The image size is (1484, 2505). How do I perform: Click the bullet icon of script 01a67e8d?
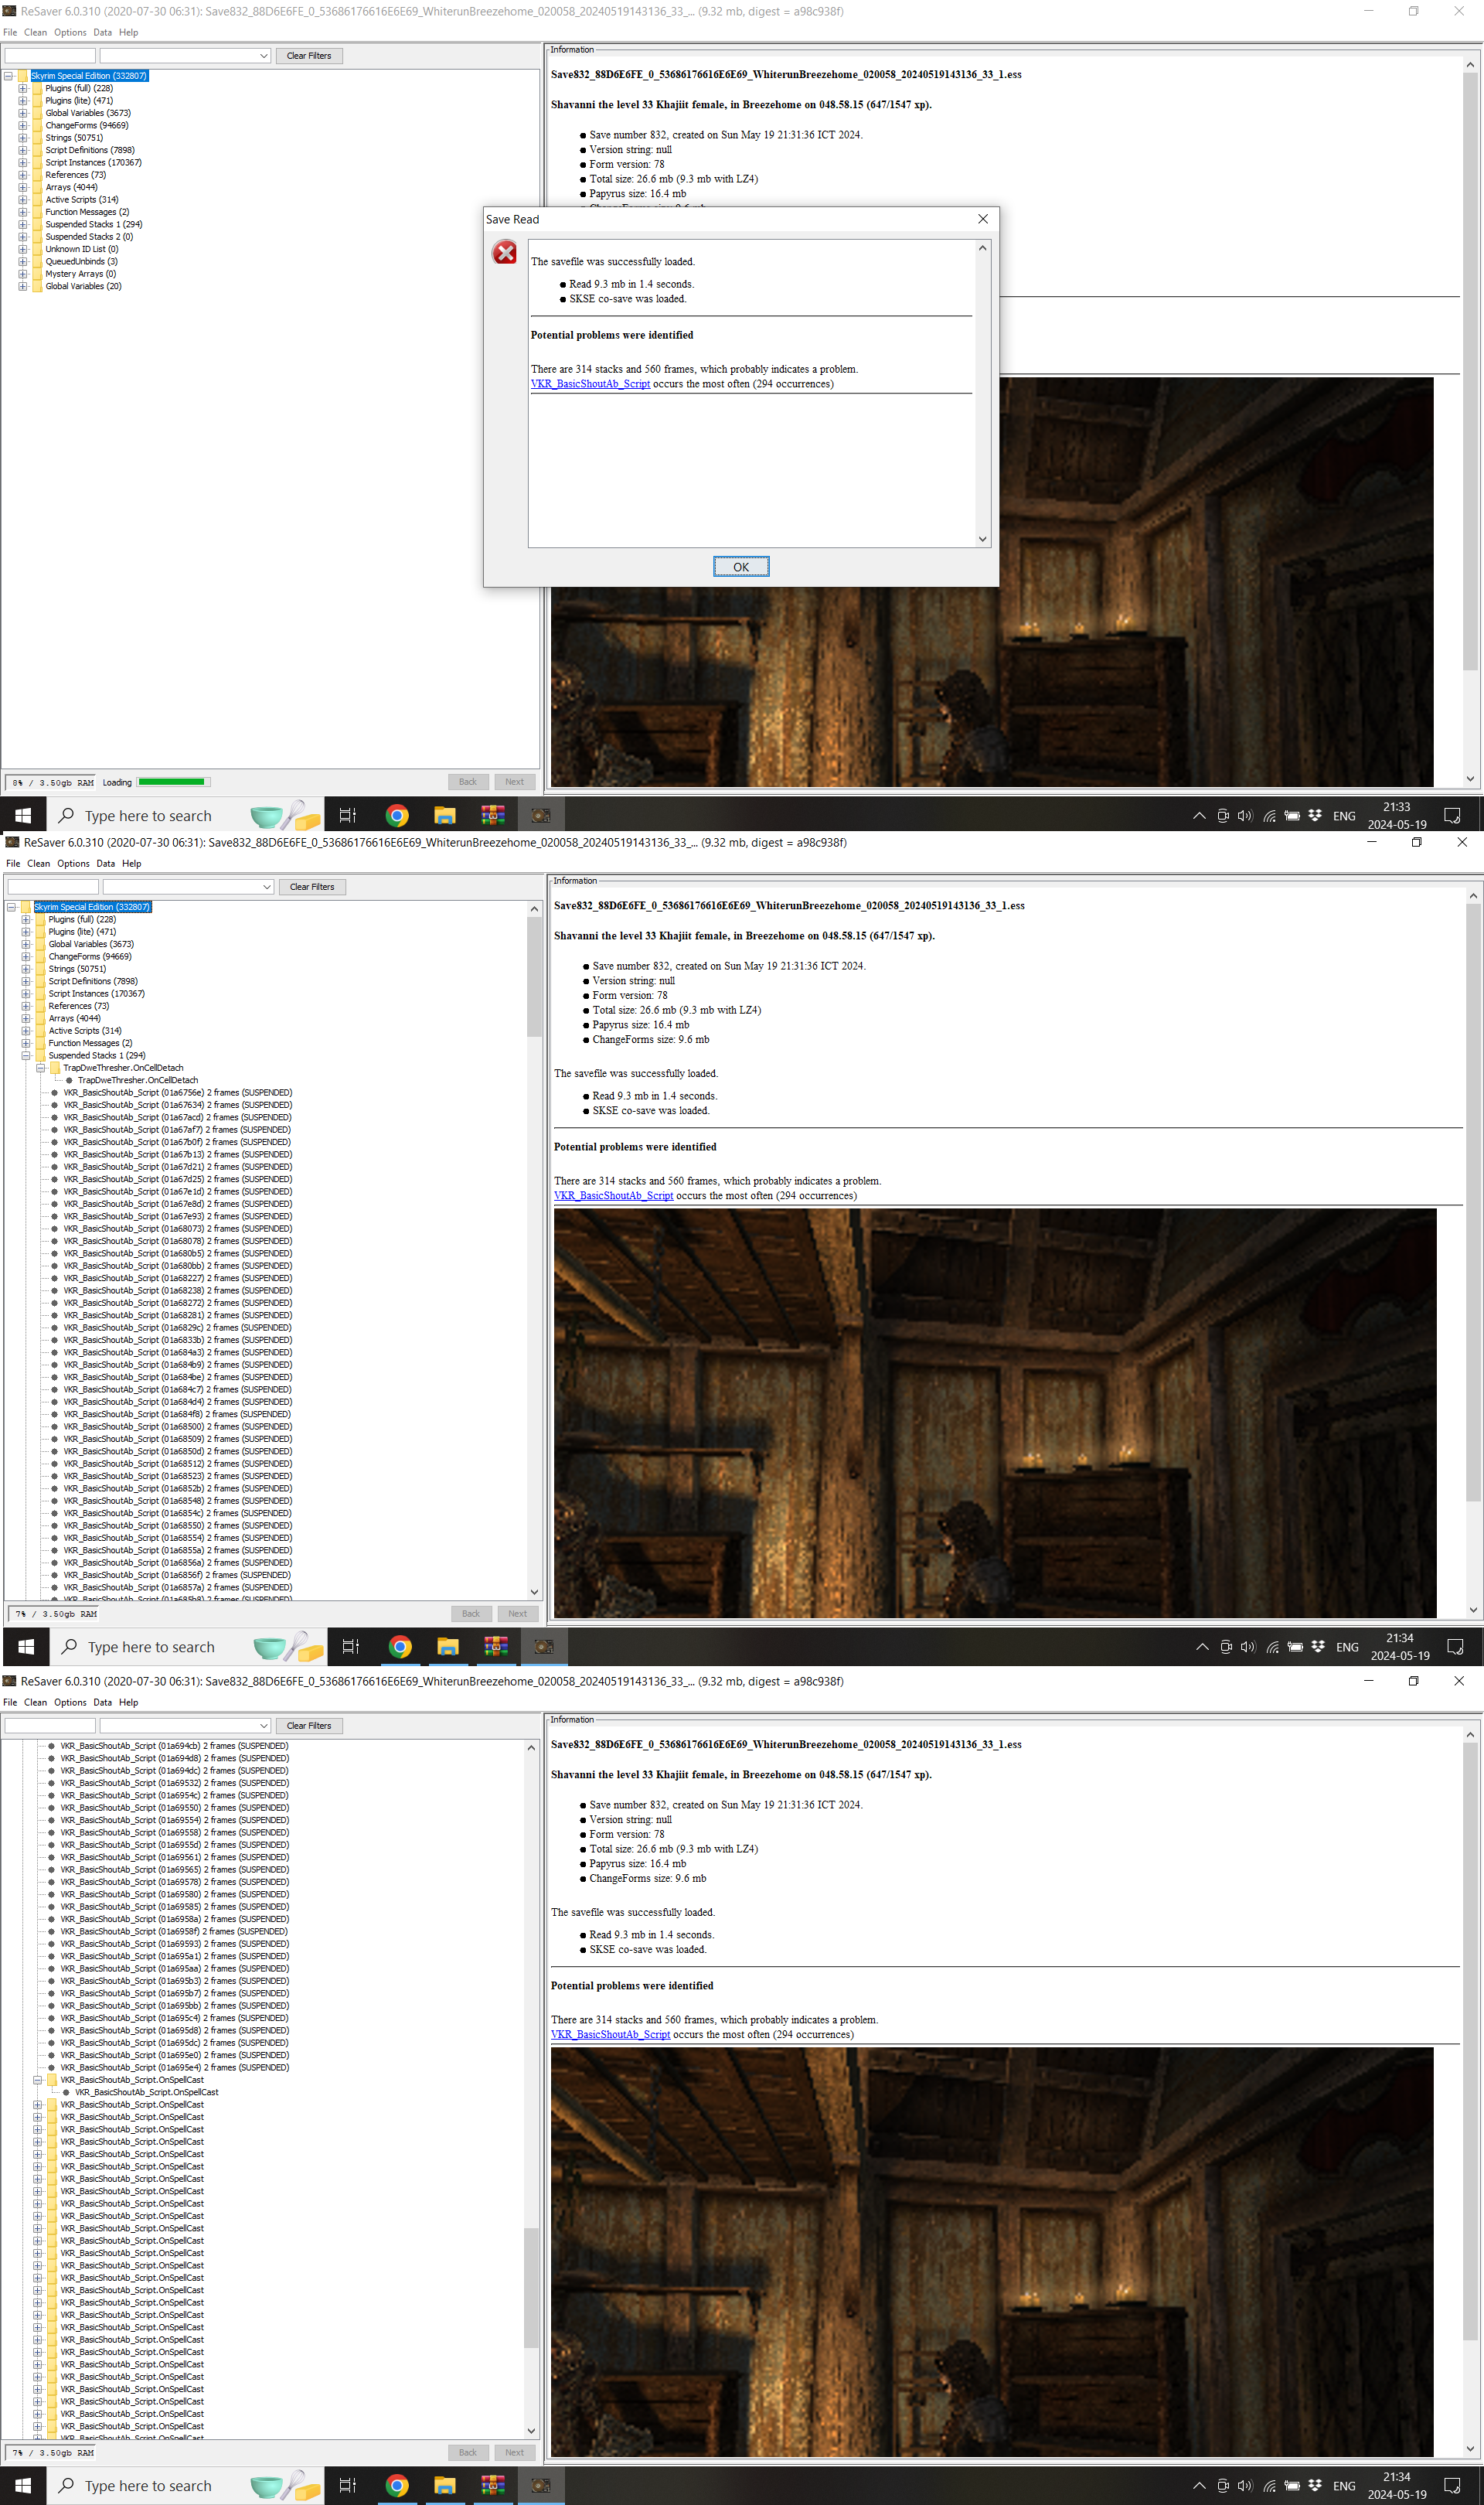click(x=55, y=1204)
